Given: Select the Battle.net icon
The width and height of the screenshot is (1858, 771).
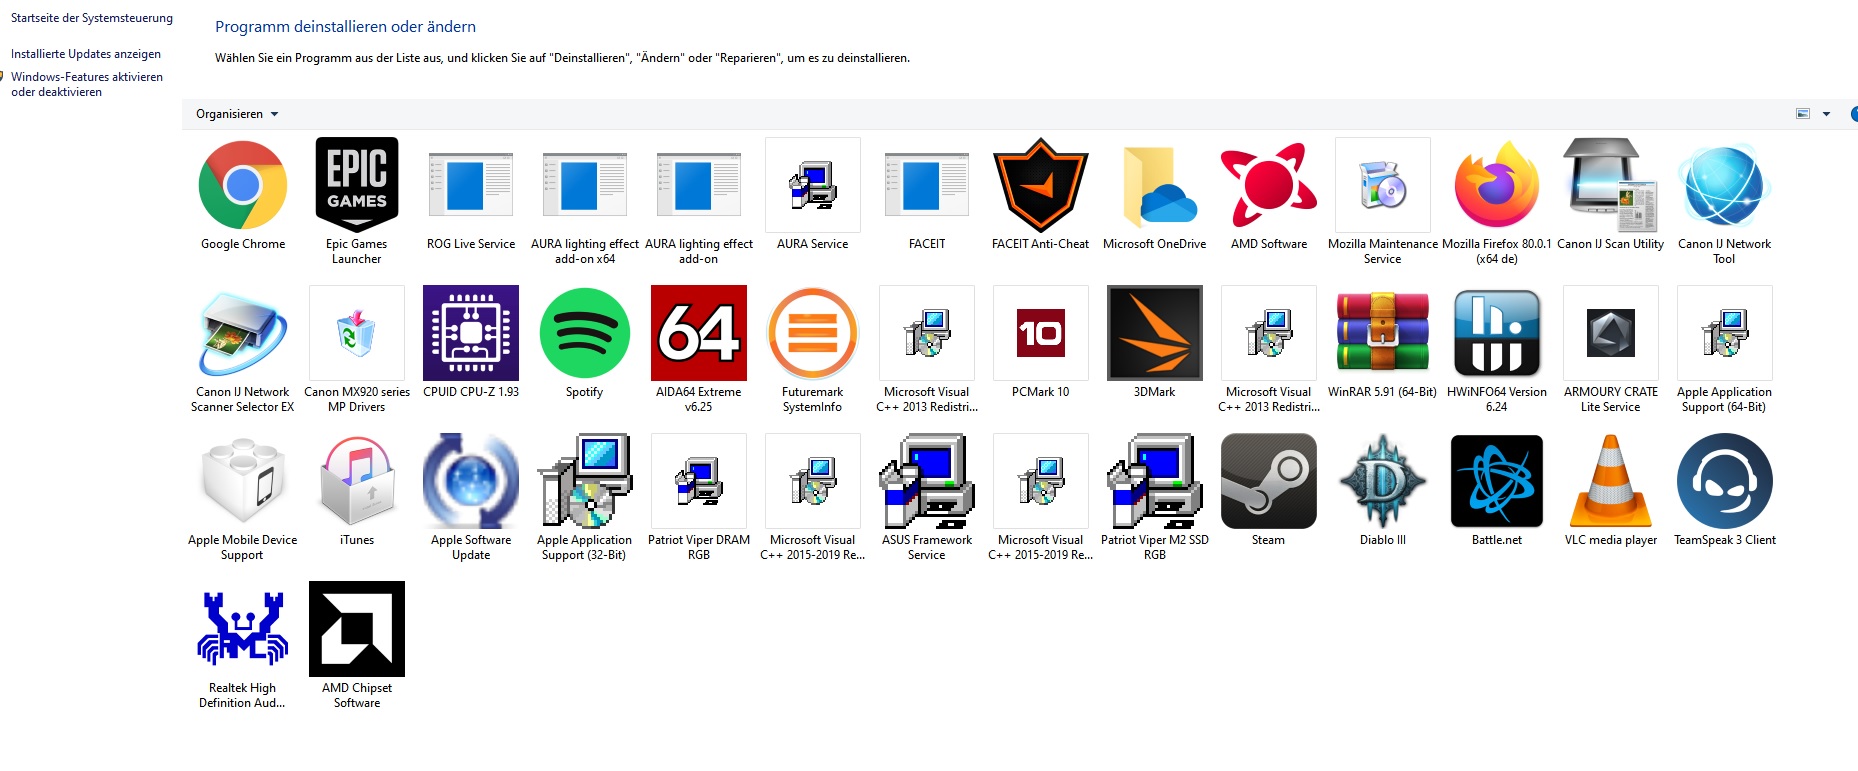Looking at the screenshot, I should tap(1497, 481).
